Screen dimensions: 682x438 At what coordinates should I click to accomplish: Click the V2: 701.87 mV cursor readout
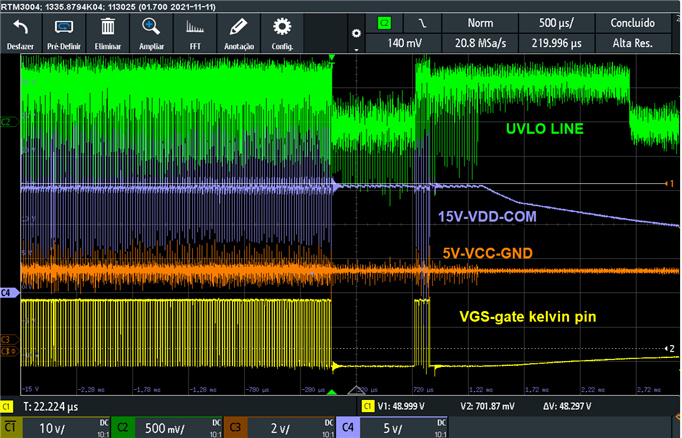487,406
